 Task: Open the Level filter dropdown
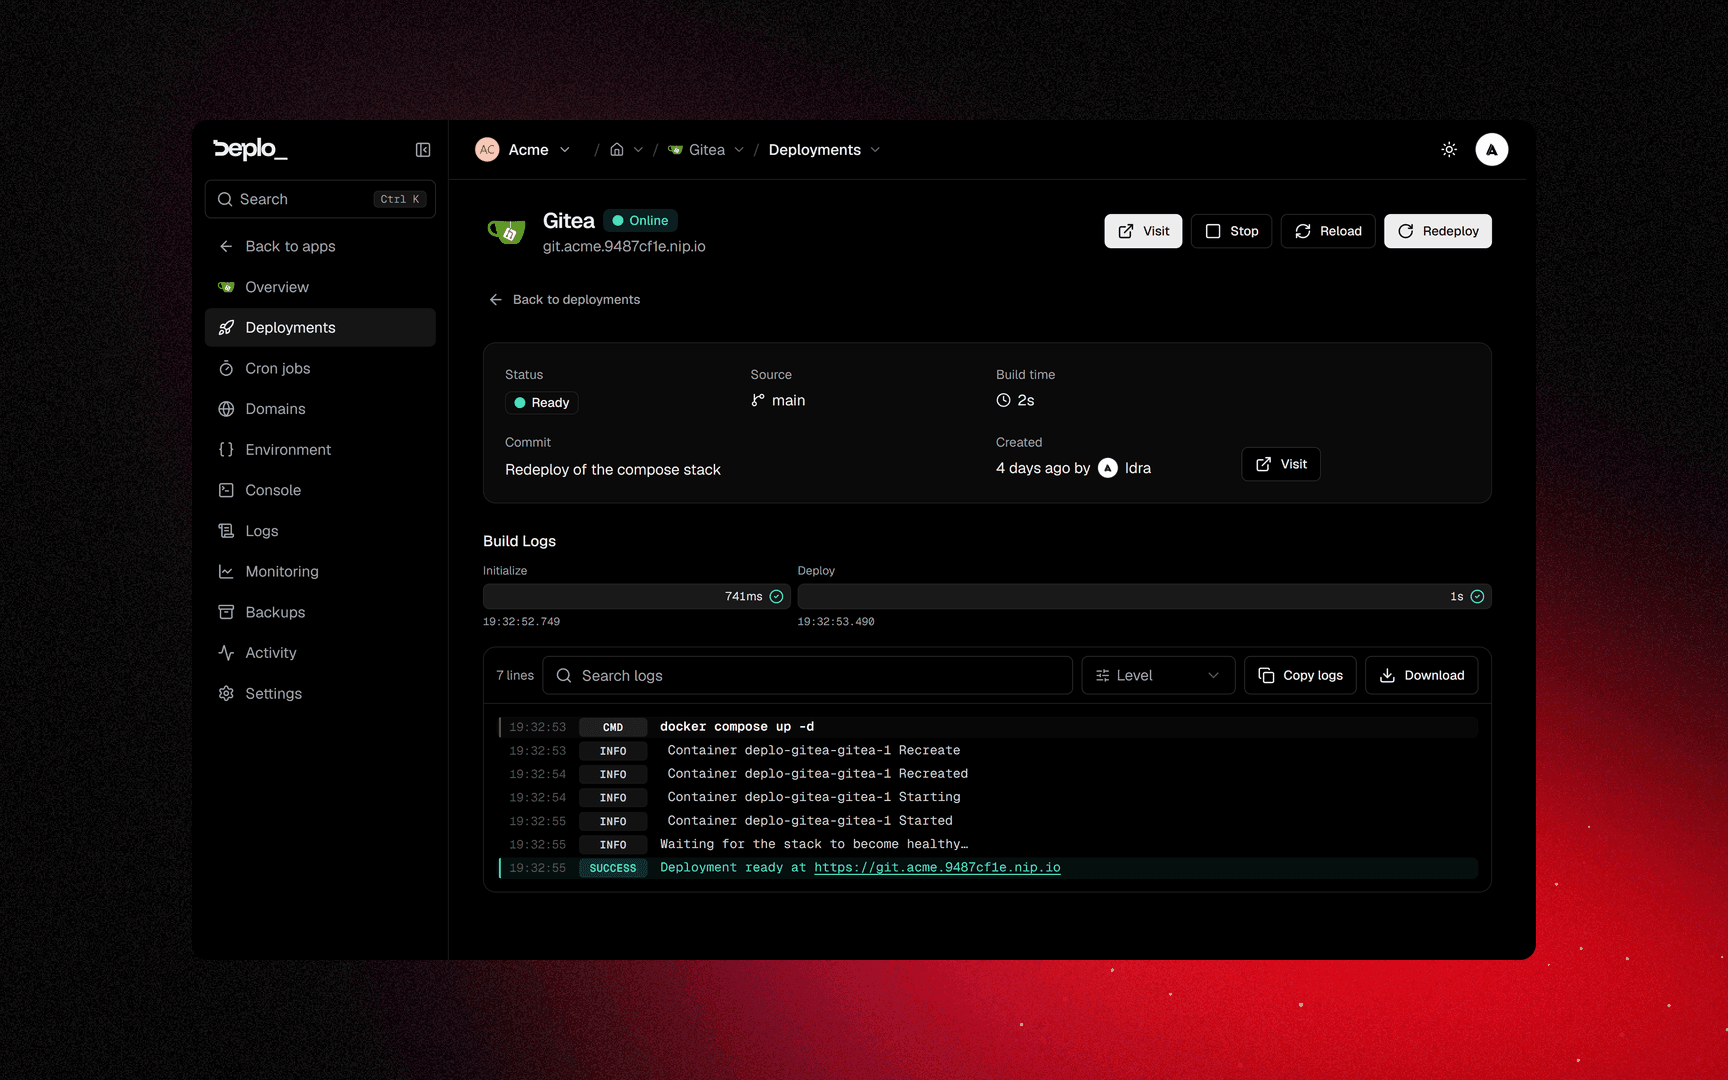pos(1158,676)
